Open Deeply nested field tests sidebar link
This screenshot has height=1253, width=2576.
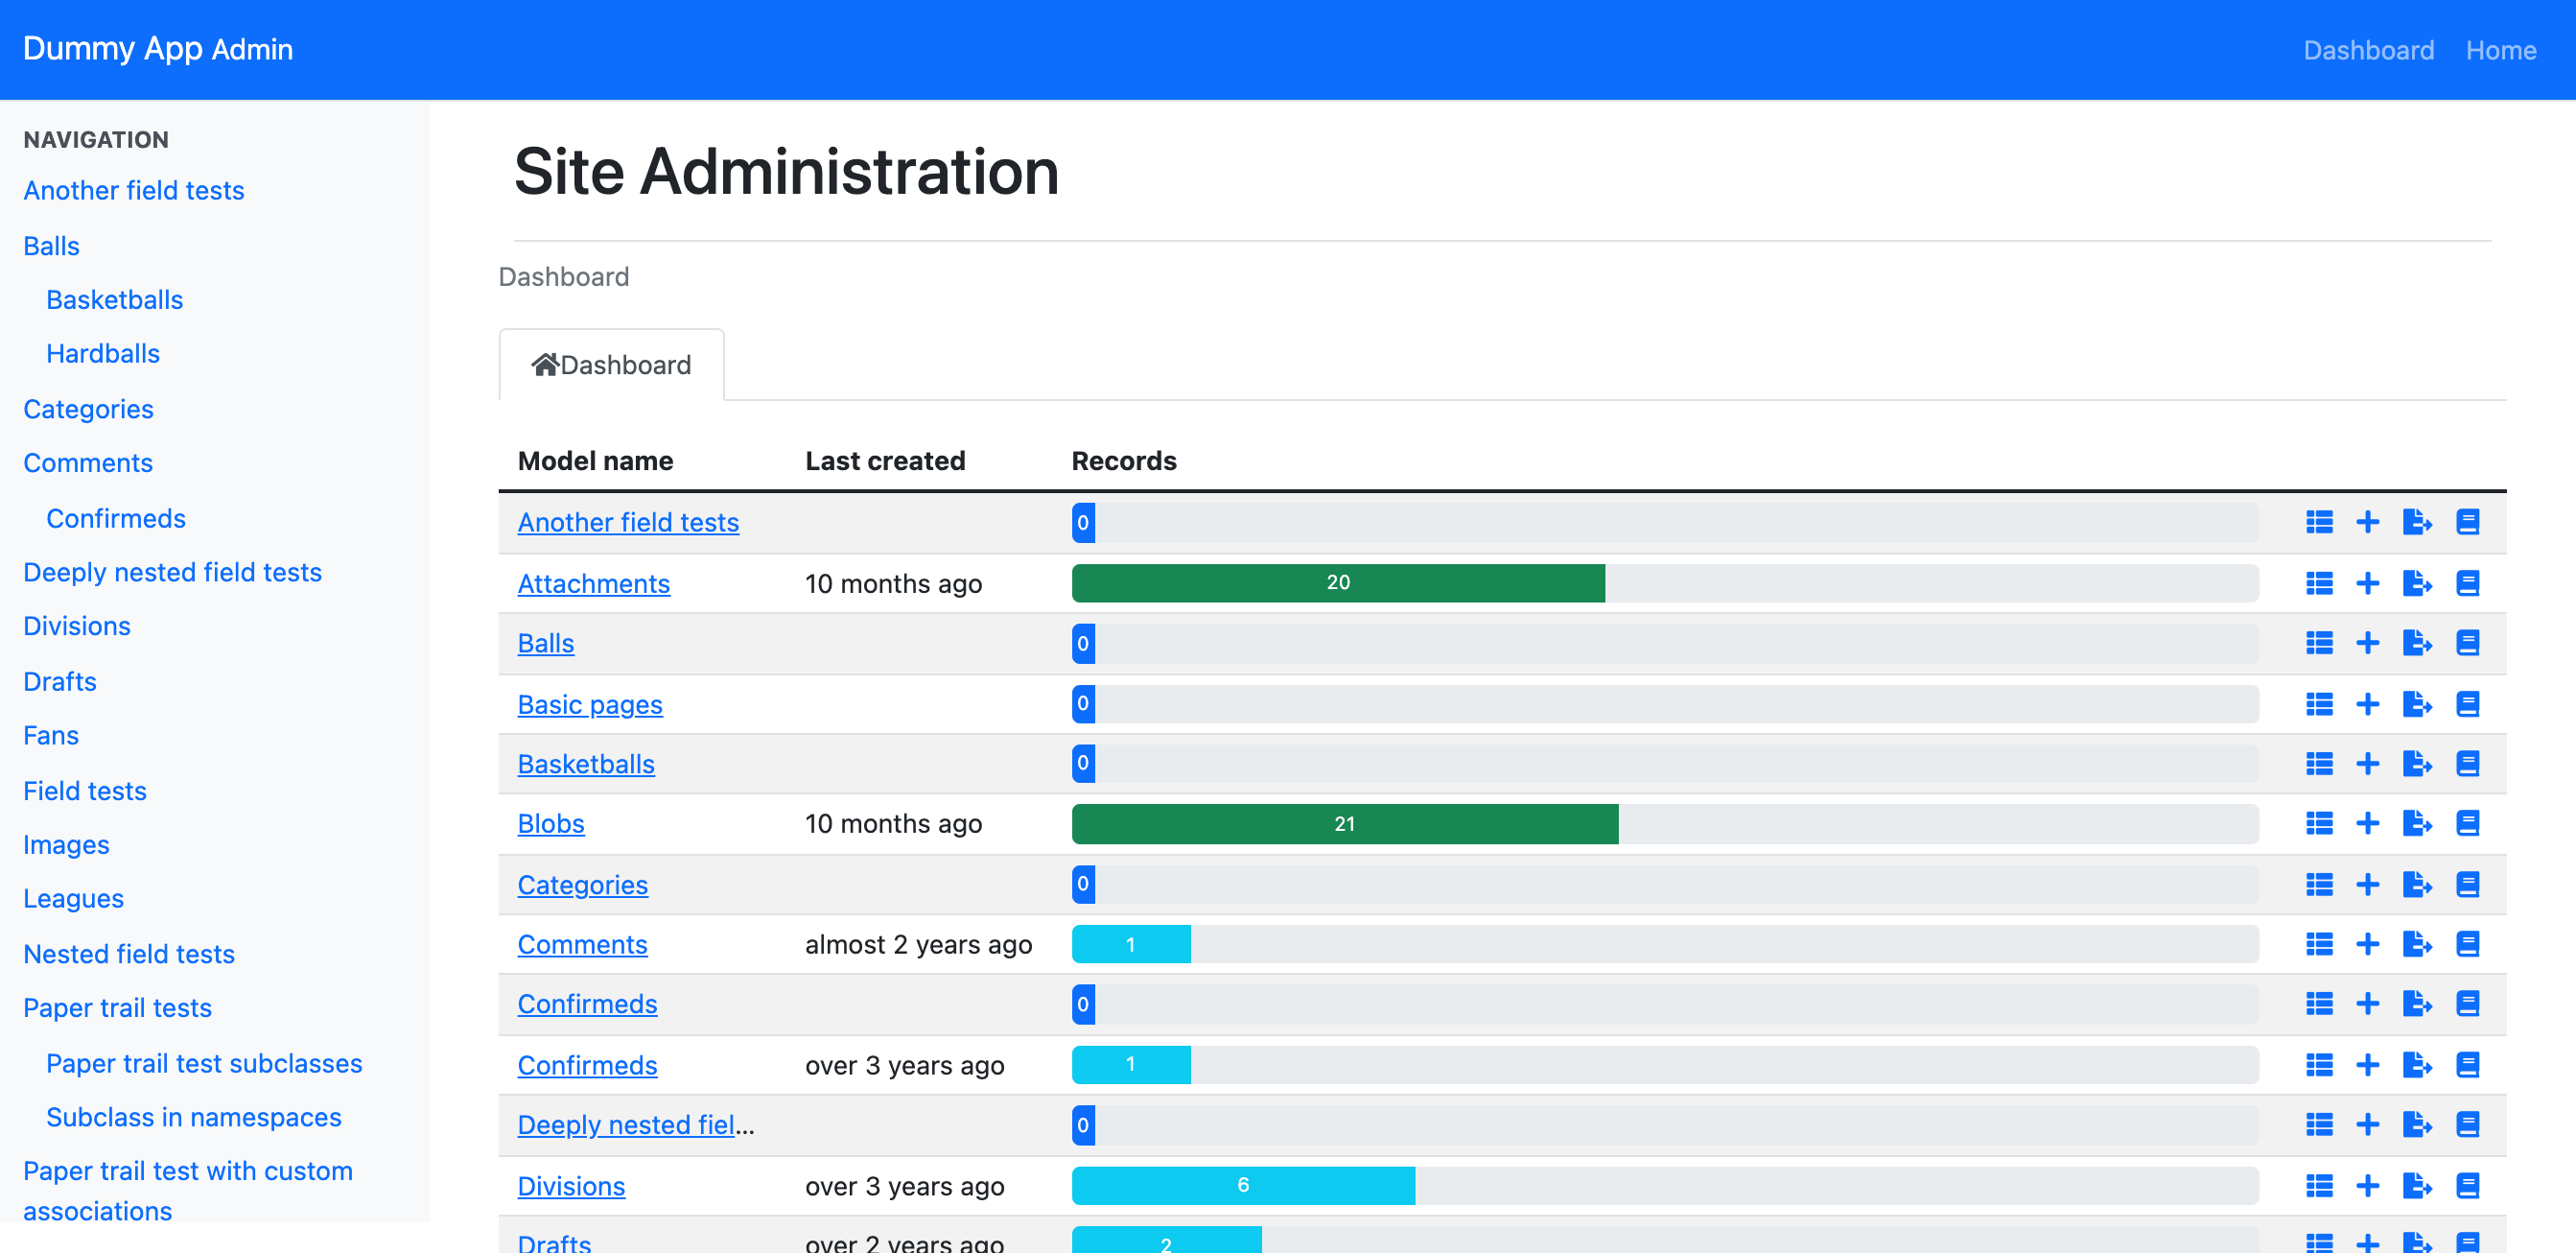point(172,572)
